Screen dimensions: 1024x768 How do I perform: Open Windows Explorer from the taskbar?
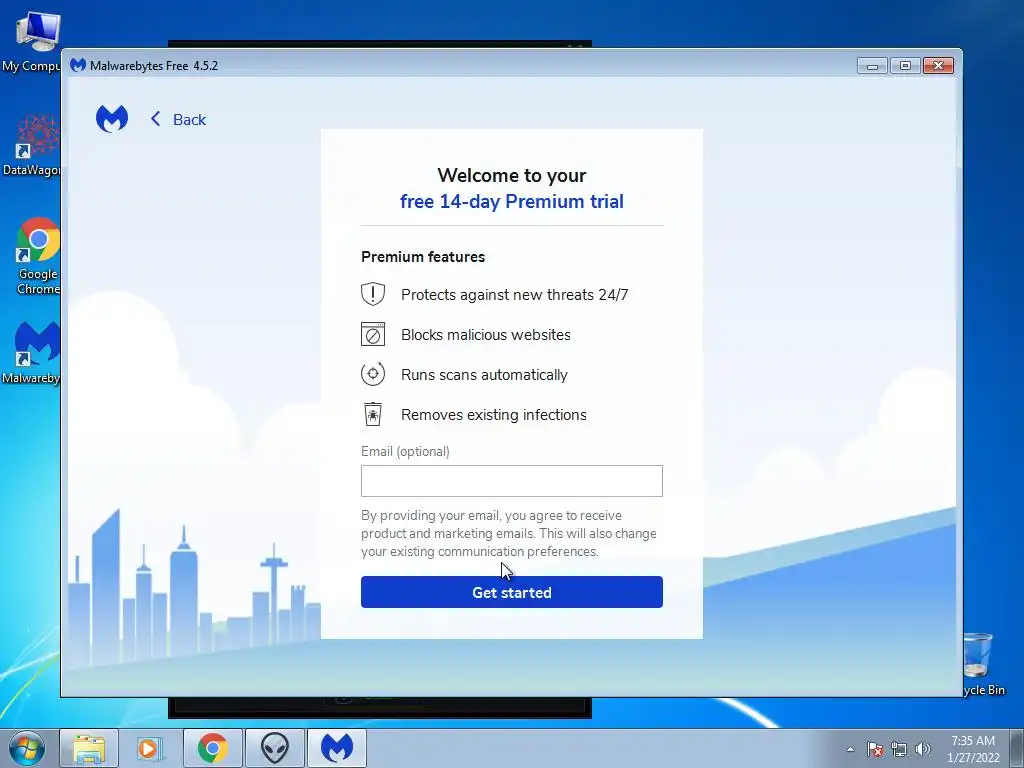(89, 748)
